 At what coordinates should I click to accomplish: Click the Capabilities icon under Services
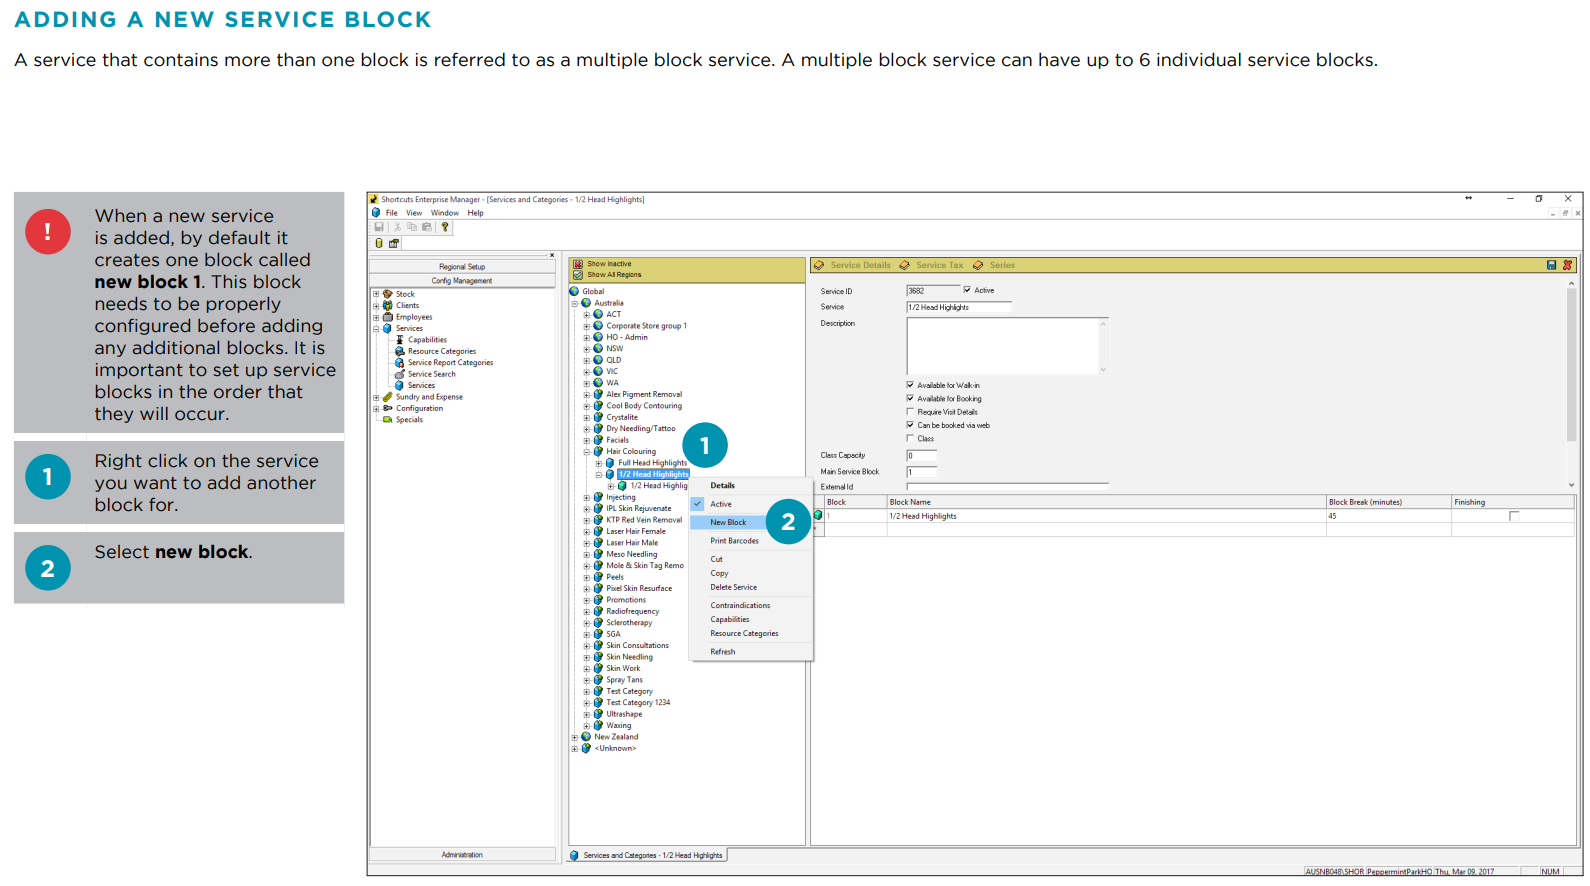coord(400,340)
